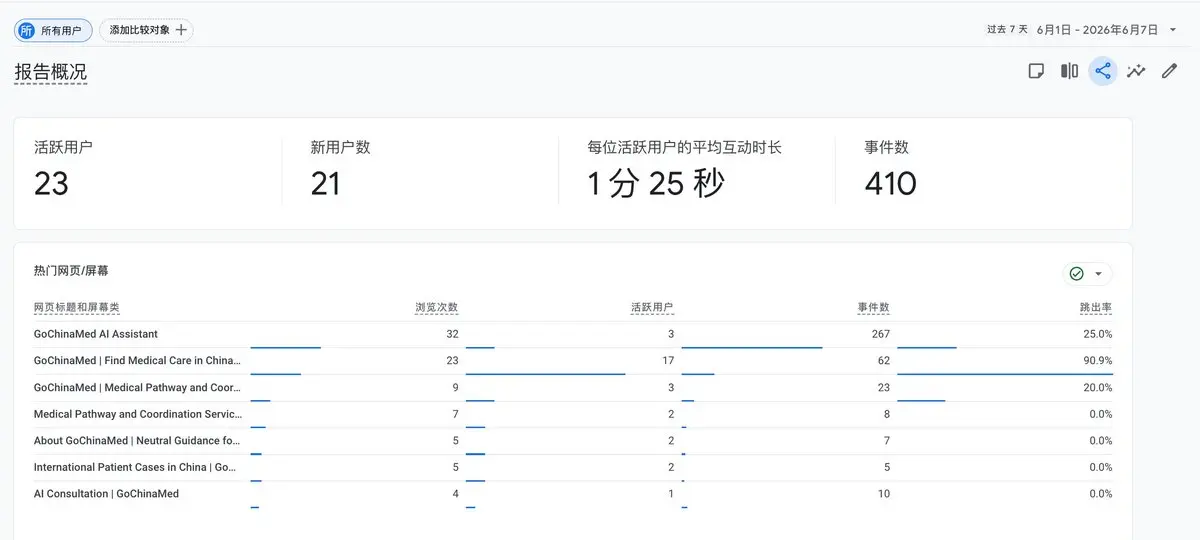Screen dimensions: 1200x540
Task: Expand the card status dropdown arrow
Action: [1098, 274]
